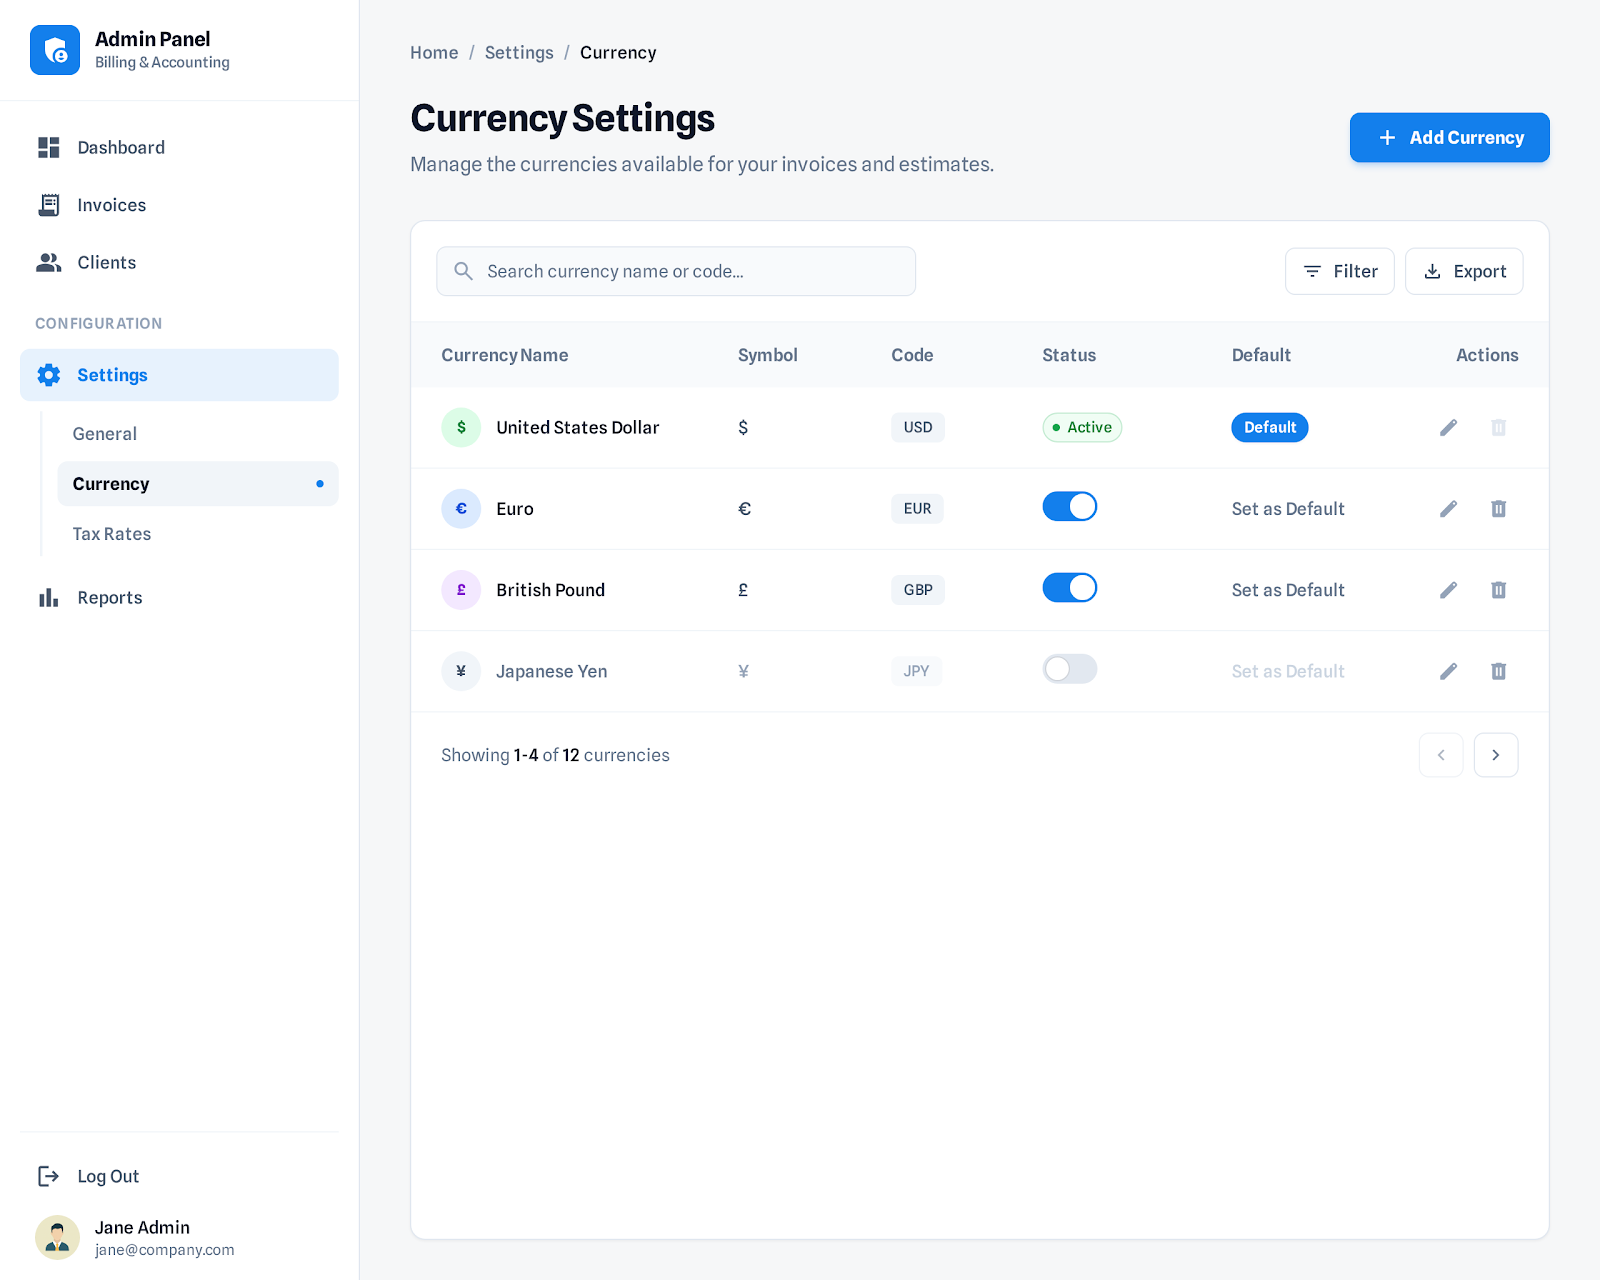Click the search currency input field
Image resolution: width=1600 pixels, height=1280 pixels.
(676, 271)
